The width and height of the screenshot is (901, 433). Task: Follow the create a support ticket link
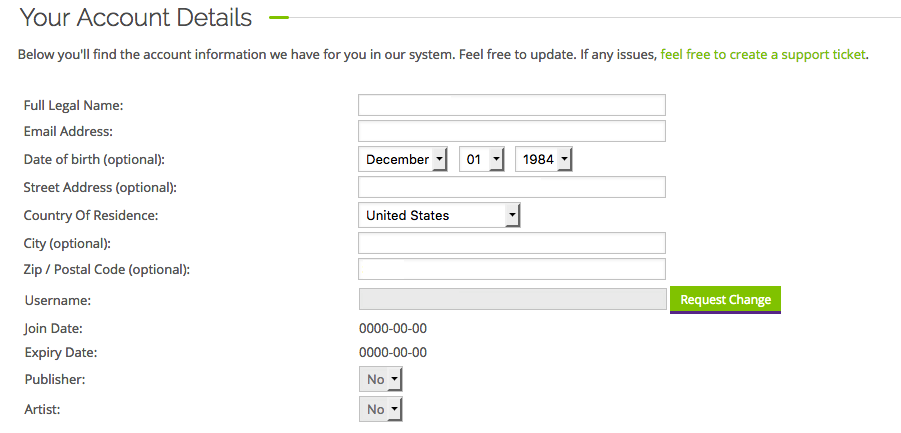(763, 54)
